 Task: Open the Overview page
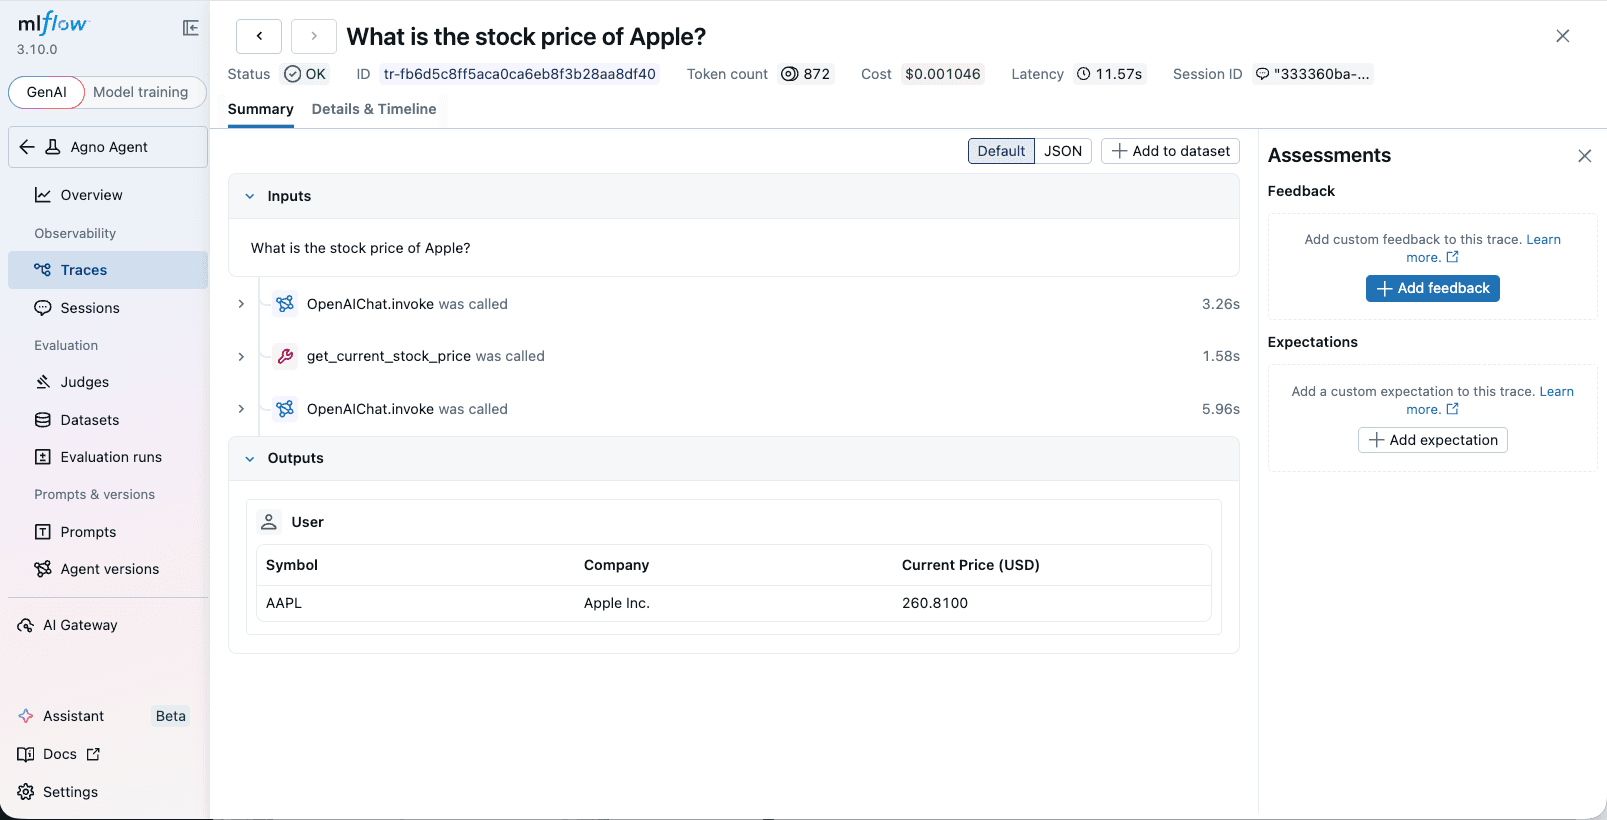[108, 195]
